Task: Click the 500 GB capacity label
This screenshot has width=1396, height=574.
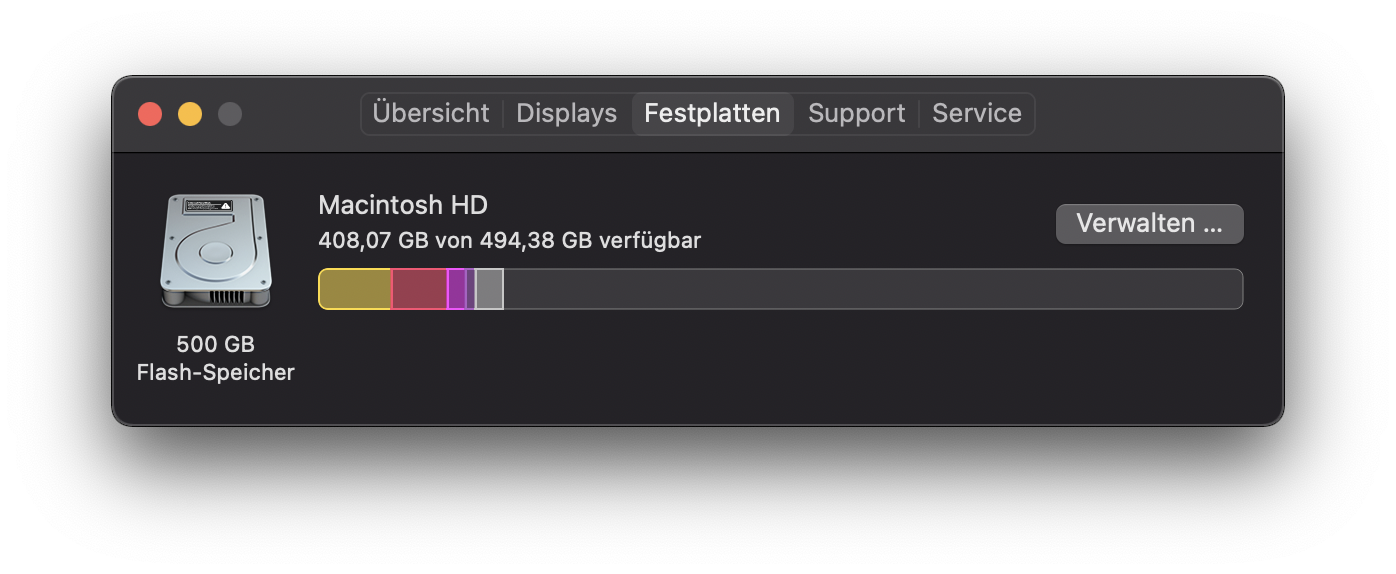Action: click(x=215, y=344)
